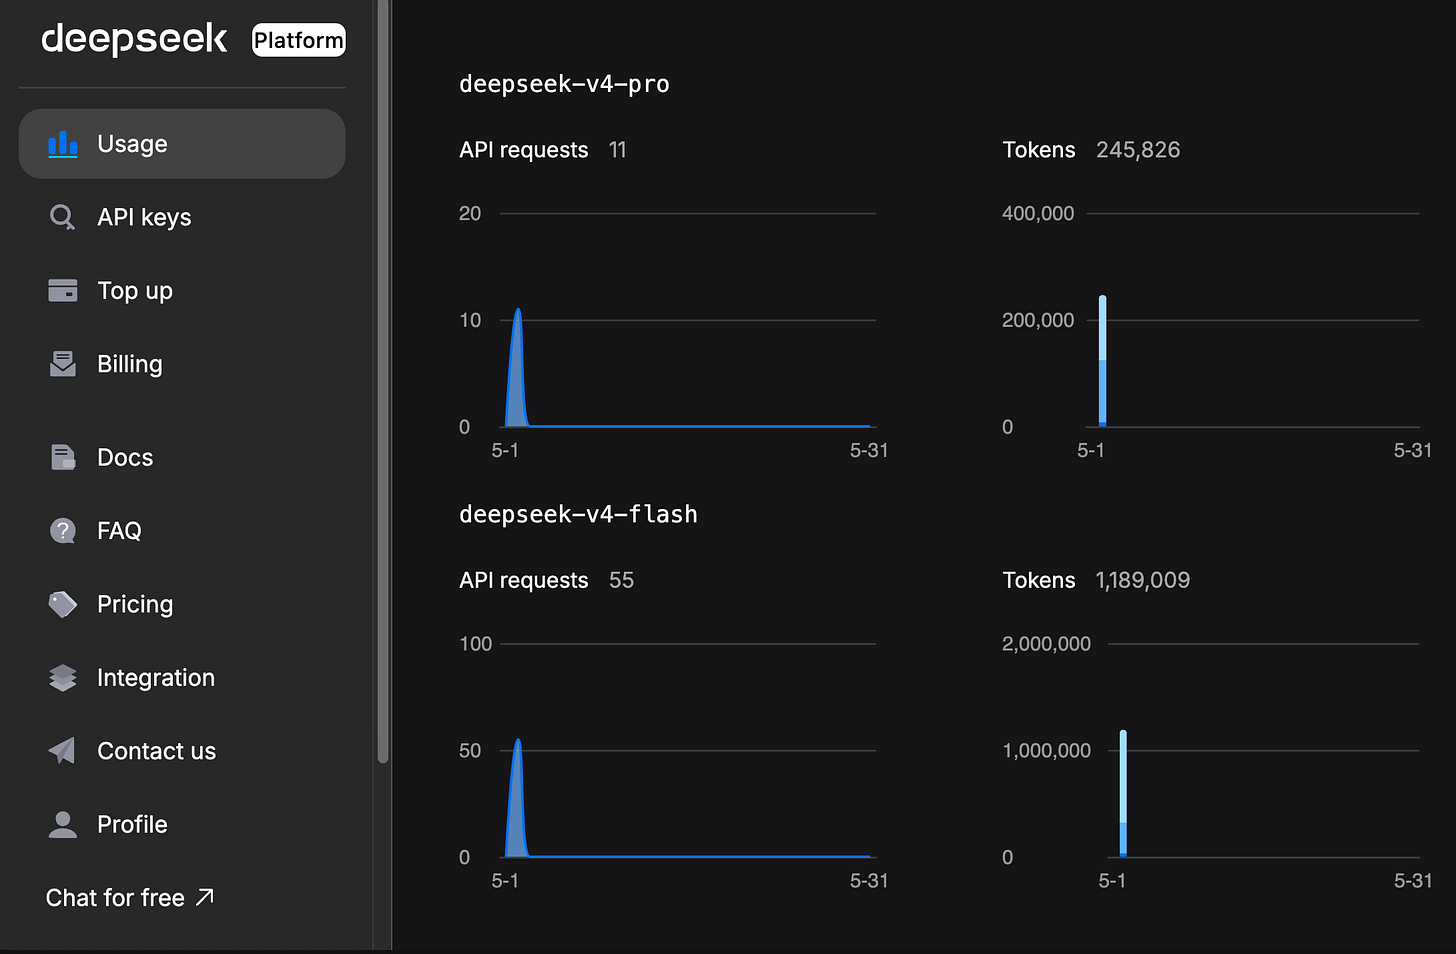
Task: Click the external arrow beside Chat for free
Action: 205,897
